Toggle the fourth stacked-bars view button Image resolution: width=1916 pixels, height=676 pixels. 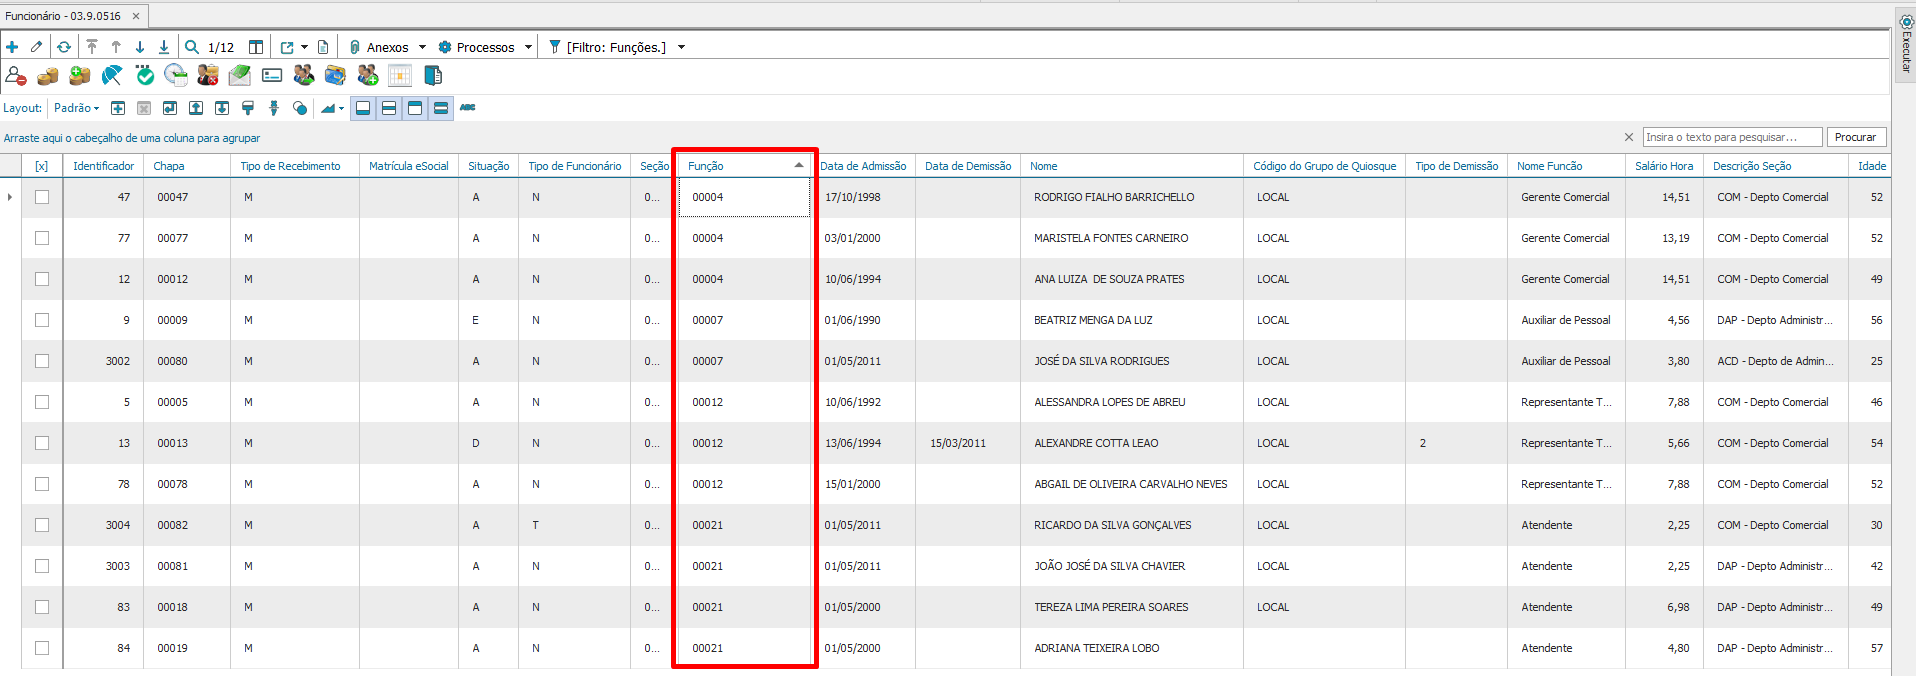441,108
